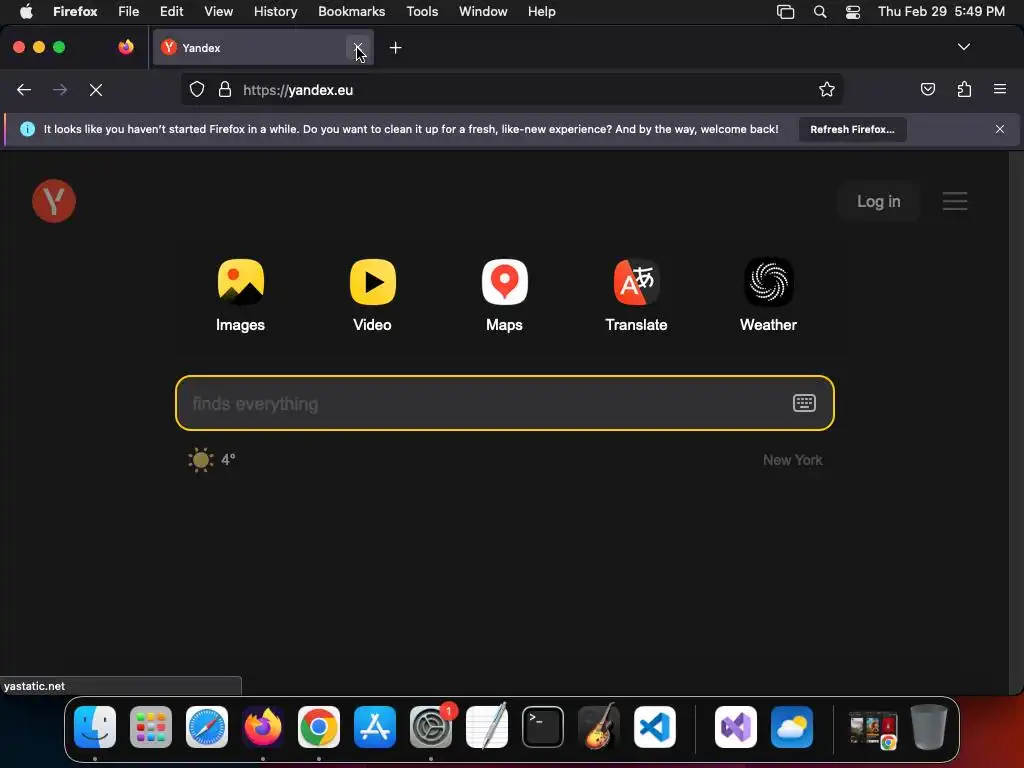Launch Google Chrome from the Dock

pyautogui.click(x=319, y=727)
